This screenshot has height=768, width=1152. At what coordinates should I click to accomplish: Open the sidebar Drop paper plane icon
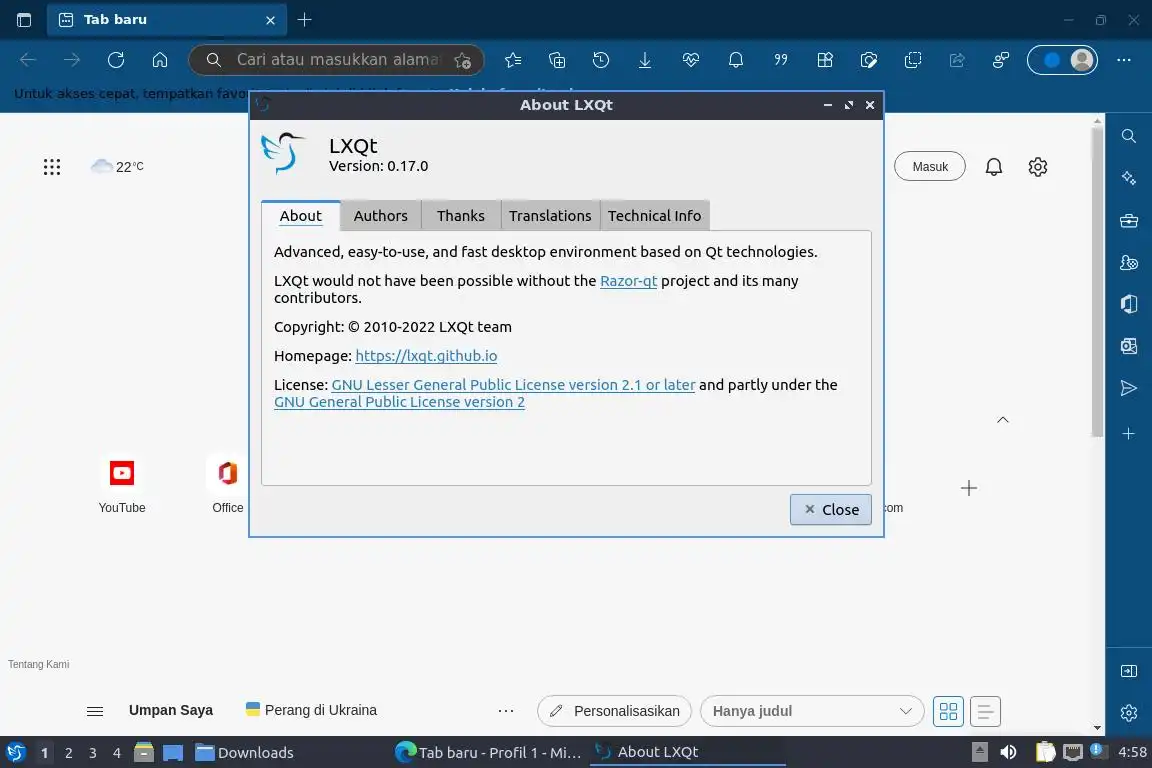(1128, 388)
